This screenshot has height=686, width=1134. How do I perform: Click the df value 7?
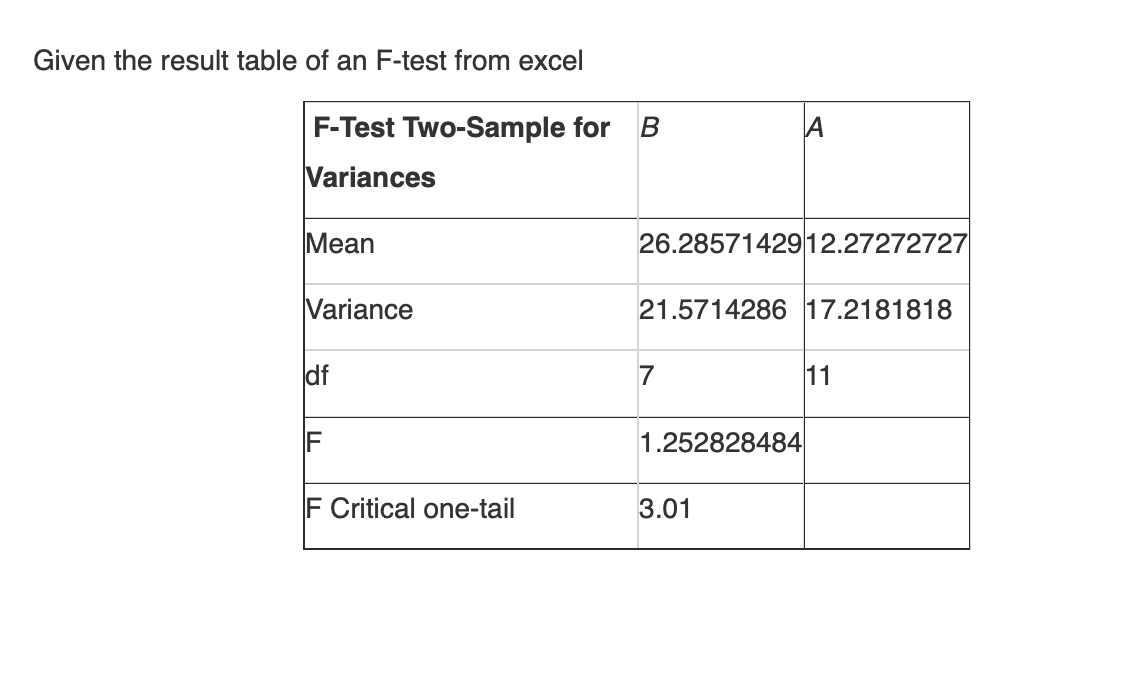647,376
